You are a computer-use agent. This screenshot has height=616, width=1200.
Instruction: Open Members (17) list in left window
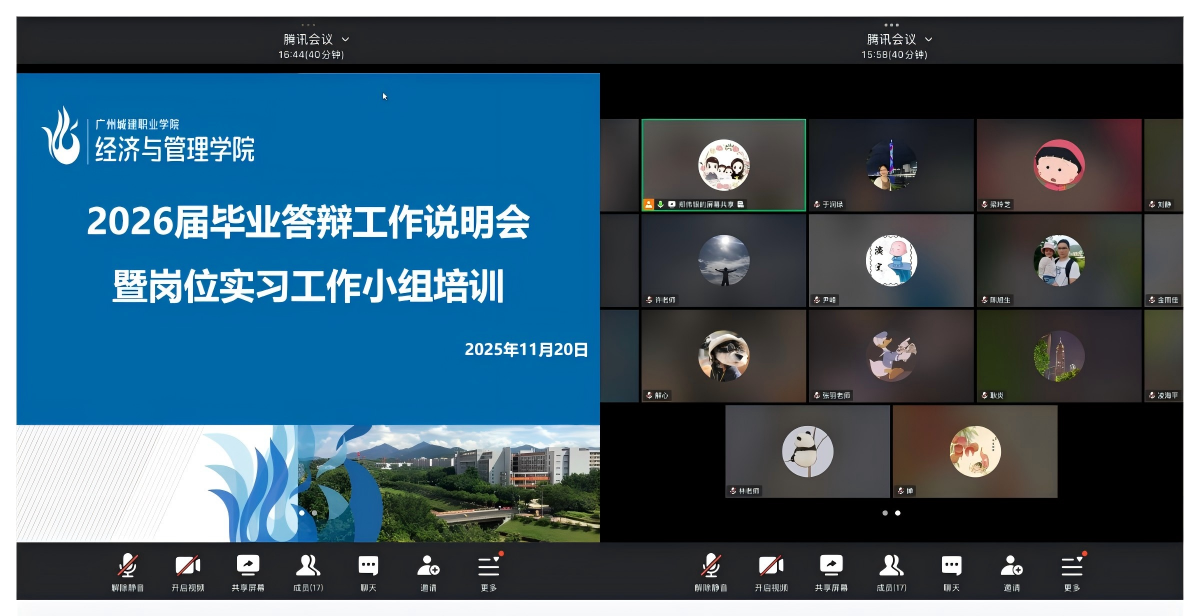[x=308, y=567]
